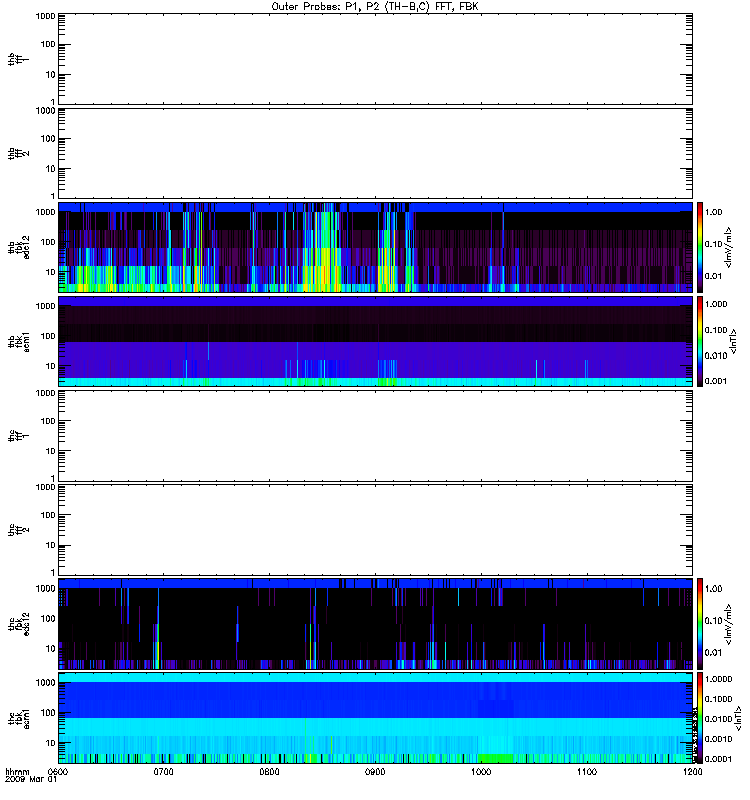Image resolution: width=750 pixels, height=800 pixels.
Task: Click the <|mV/m|> unit label of thc edc12 color bar
Action: pos(729,624)
